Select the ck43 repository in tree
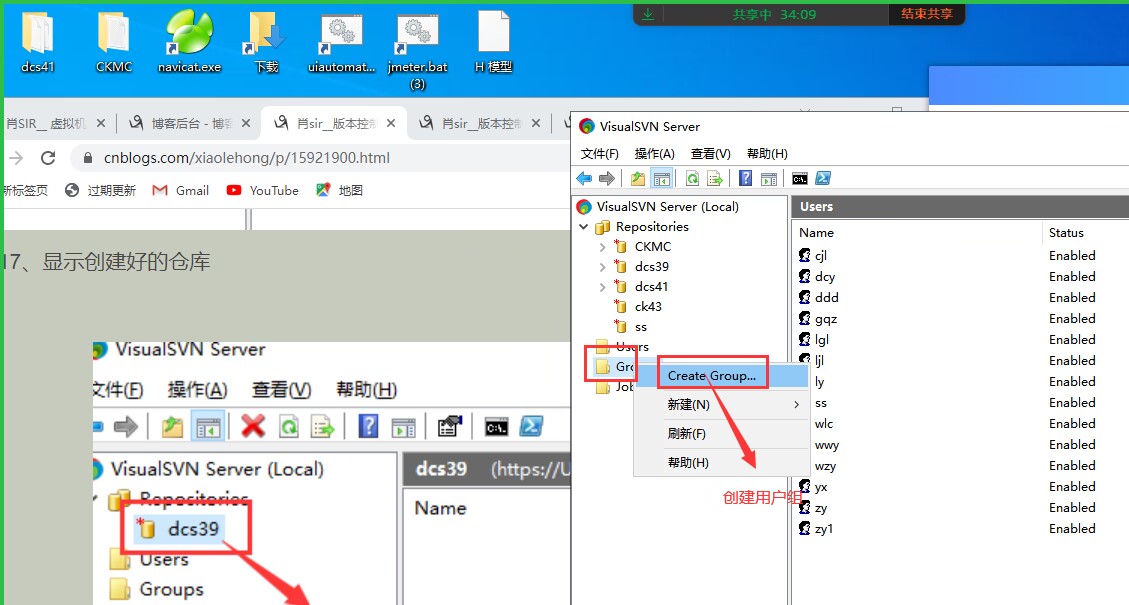This screenshot has width=1129, height=605. 648,307
